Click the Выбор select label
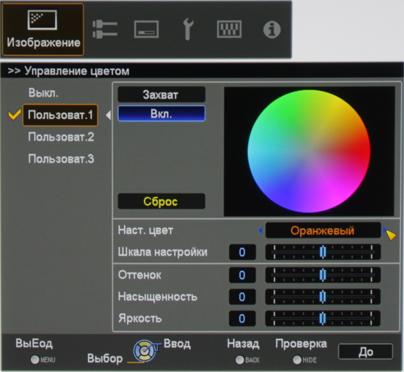Image resolution: width=404 pixels, height=372 pixels. point(105,359)
